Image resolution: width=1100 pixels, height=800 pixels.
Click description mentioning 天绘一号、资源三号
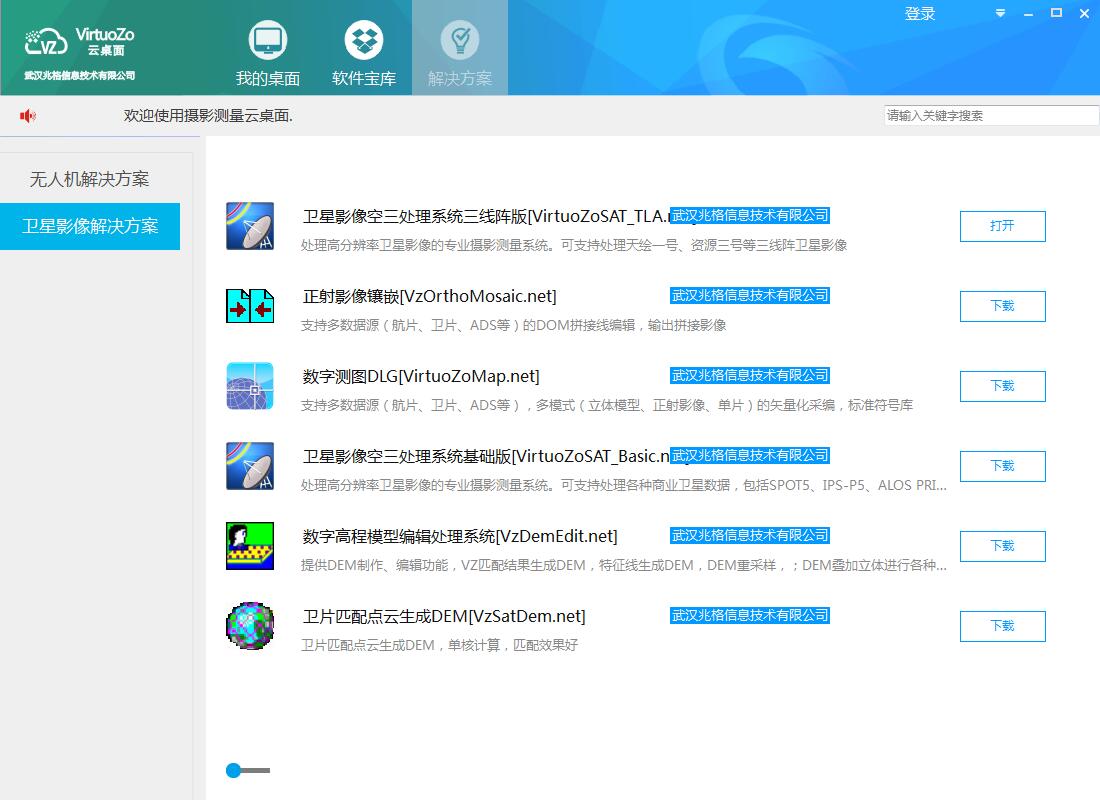coord(574,245)
